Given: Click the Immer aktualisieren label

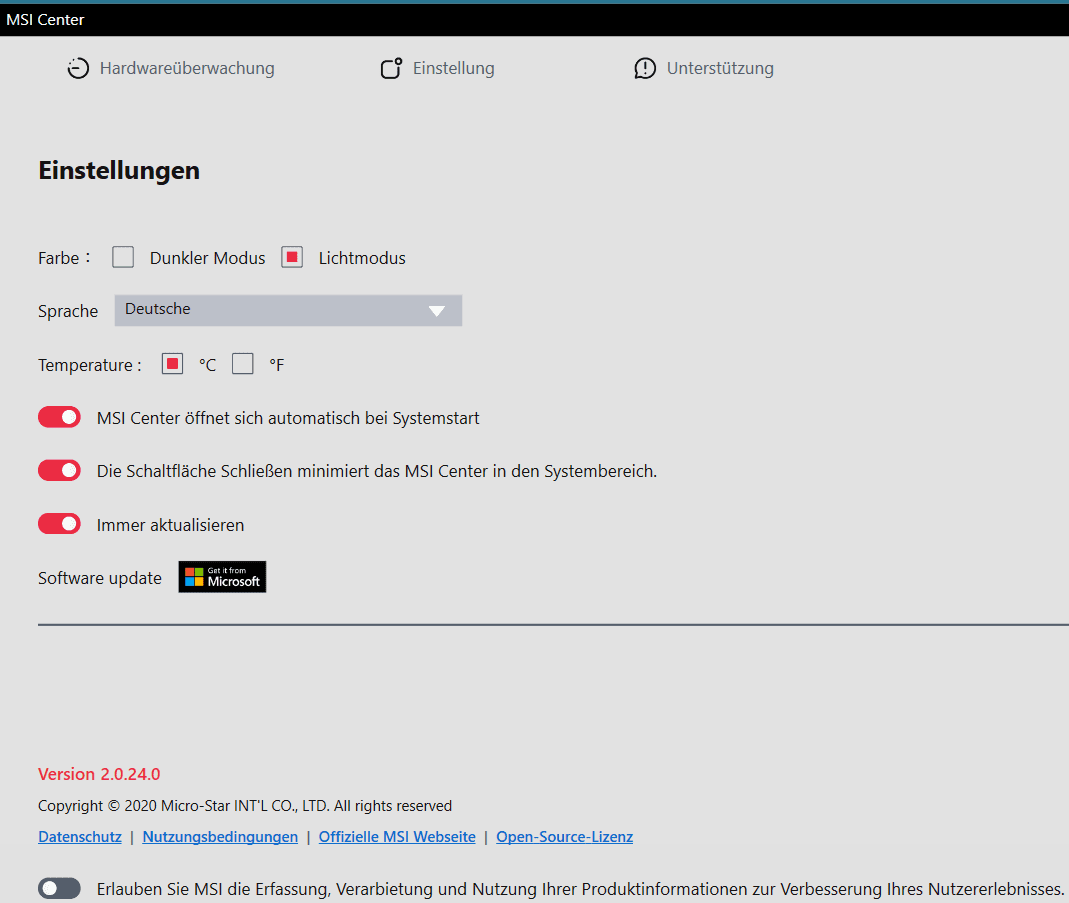Looking at the screenshot, I should click(x=170, y=525).
